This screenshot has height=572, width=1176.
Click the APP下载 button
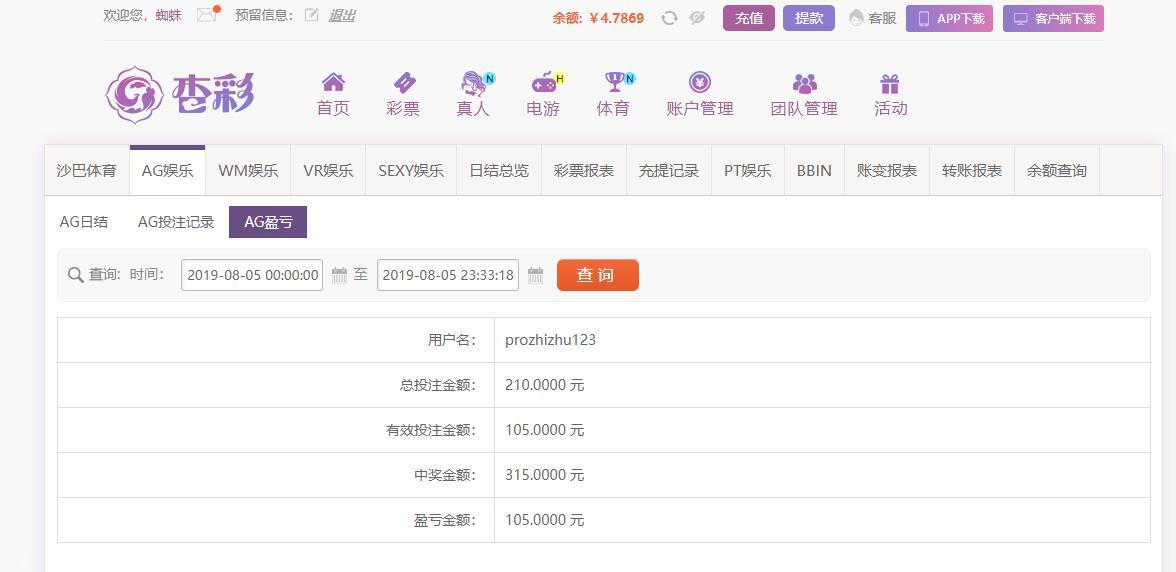click(950, 19)
